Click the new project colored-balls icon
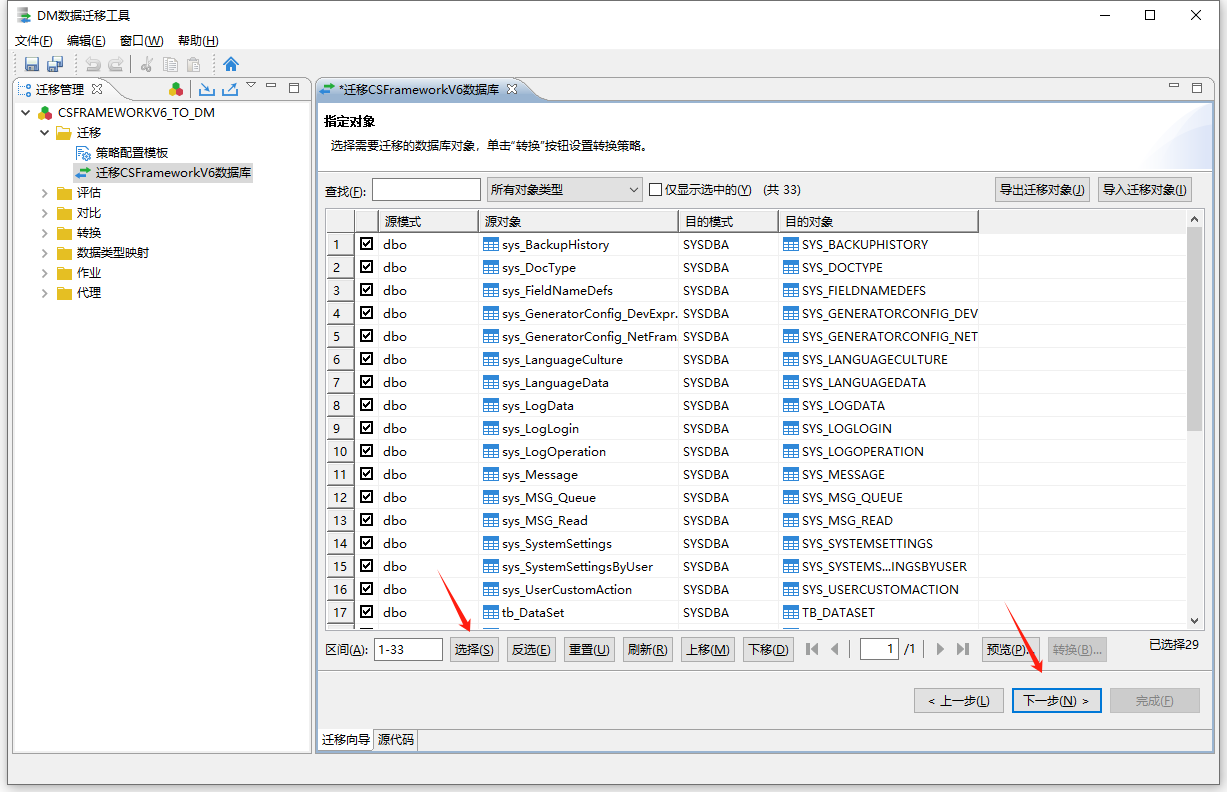The image size is (1227, 792). 176,89
